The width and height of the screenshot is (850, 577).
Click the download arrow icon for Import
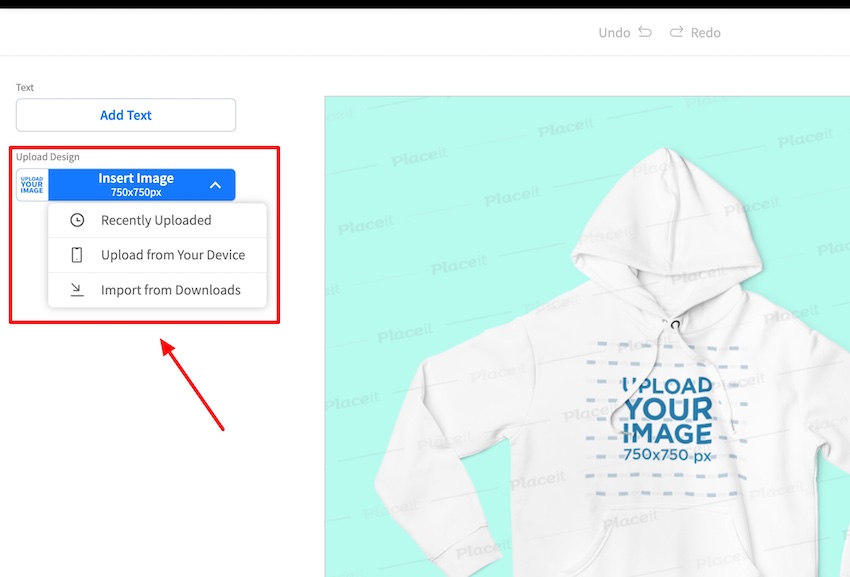[77, 290]
